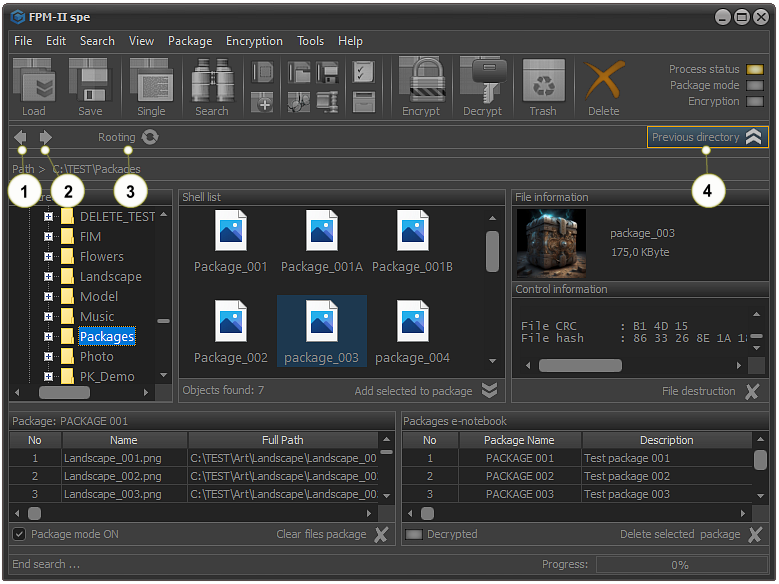The image size is (779, 584).
Task: Toggle the Package mode ON checkbox
Action: pos(19,534)
